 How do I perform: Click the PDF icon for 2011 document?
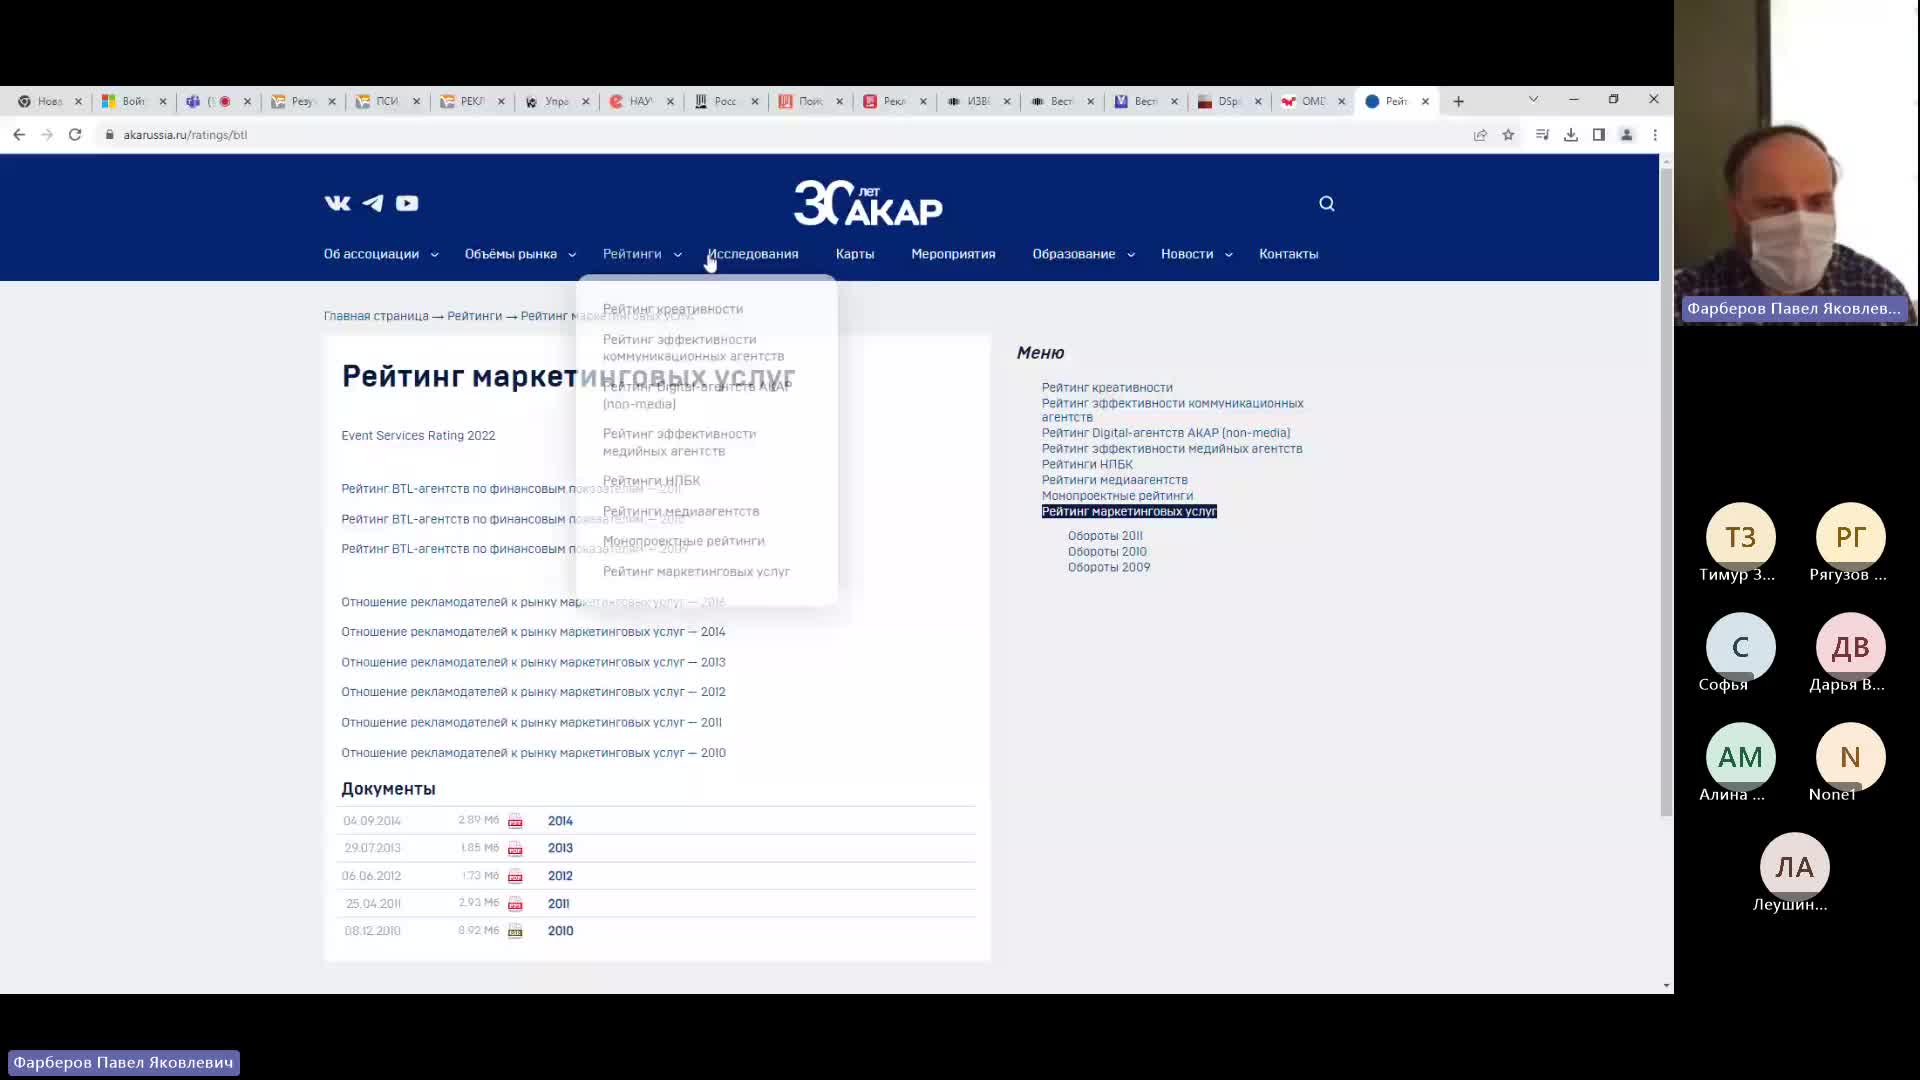coord(515,904)
